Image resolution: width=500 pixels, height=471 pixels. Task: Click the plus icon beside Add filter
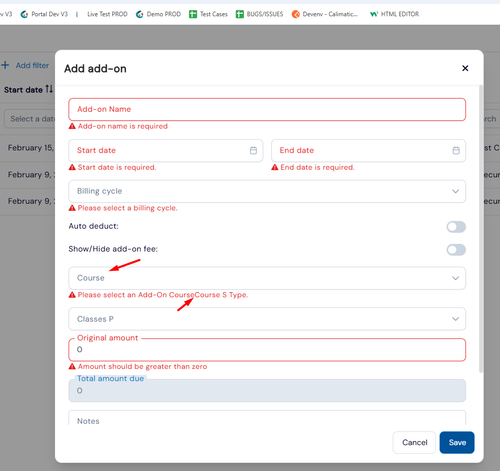coord(5,65)
